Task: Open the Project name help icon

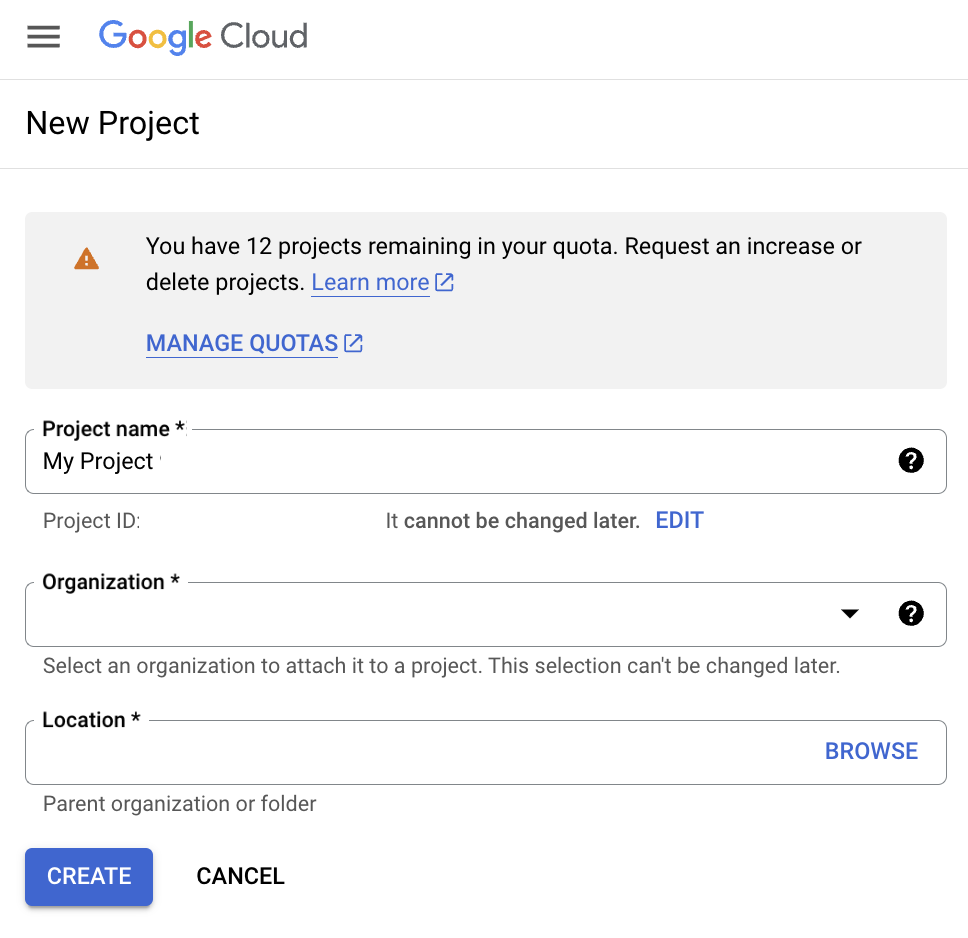Action: (x=911, y=461)
